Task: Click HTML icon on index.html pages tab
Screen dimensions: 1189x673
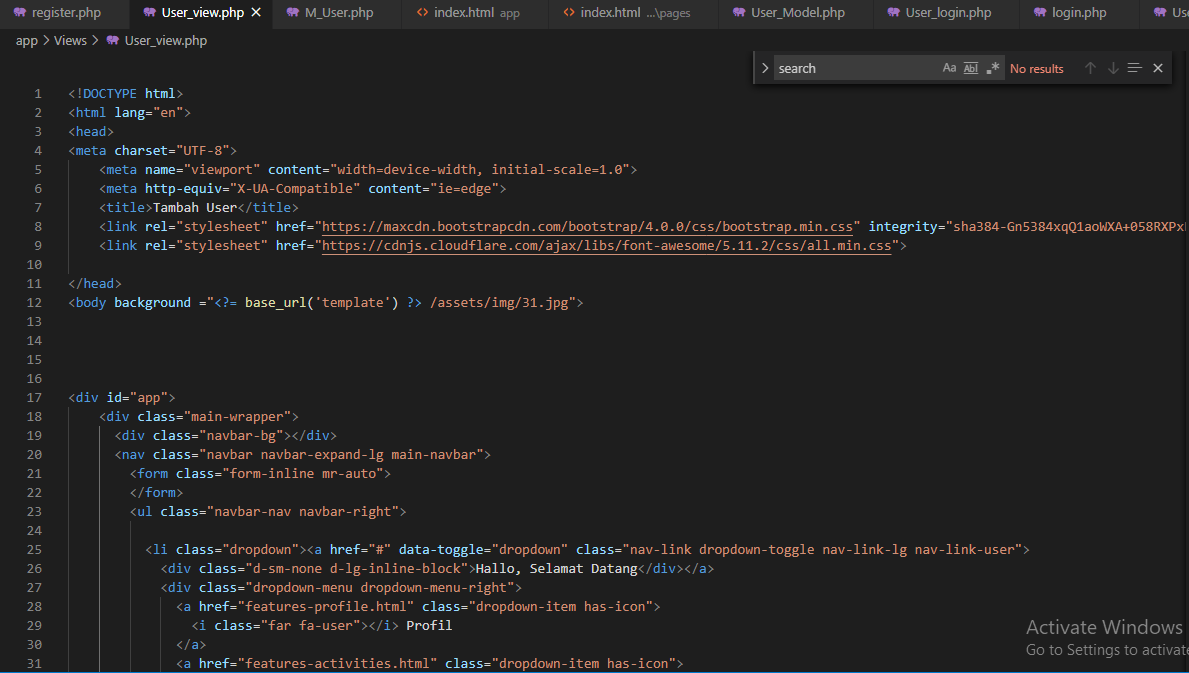Action: 569,13
